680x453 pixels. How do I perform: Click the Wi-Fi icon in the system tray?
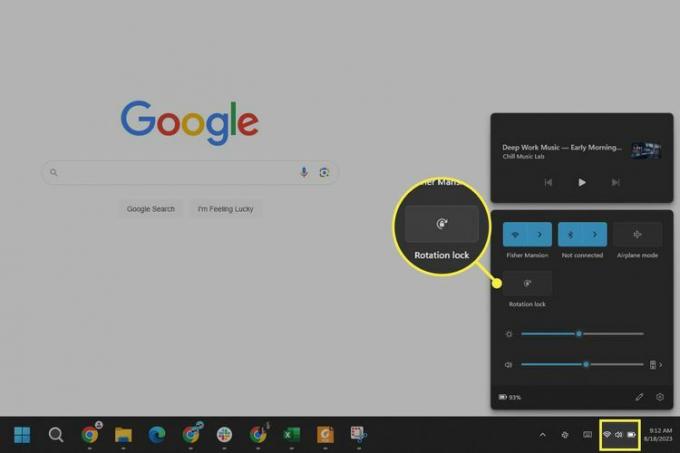(607, 434)
